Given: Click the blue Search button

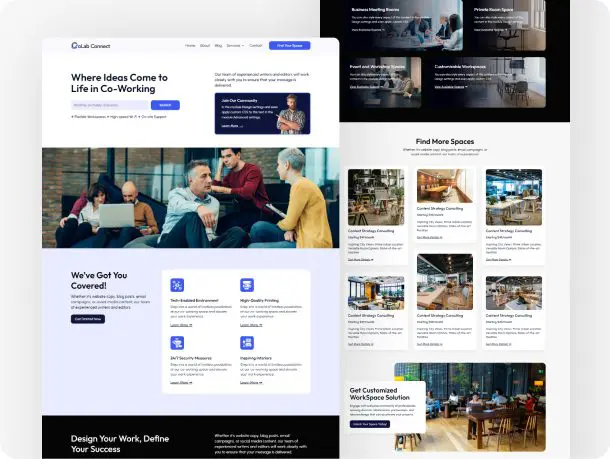Looking at the screenshot, I should [x=165, y=105].
